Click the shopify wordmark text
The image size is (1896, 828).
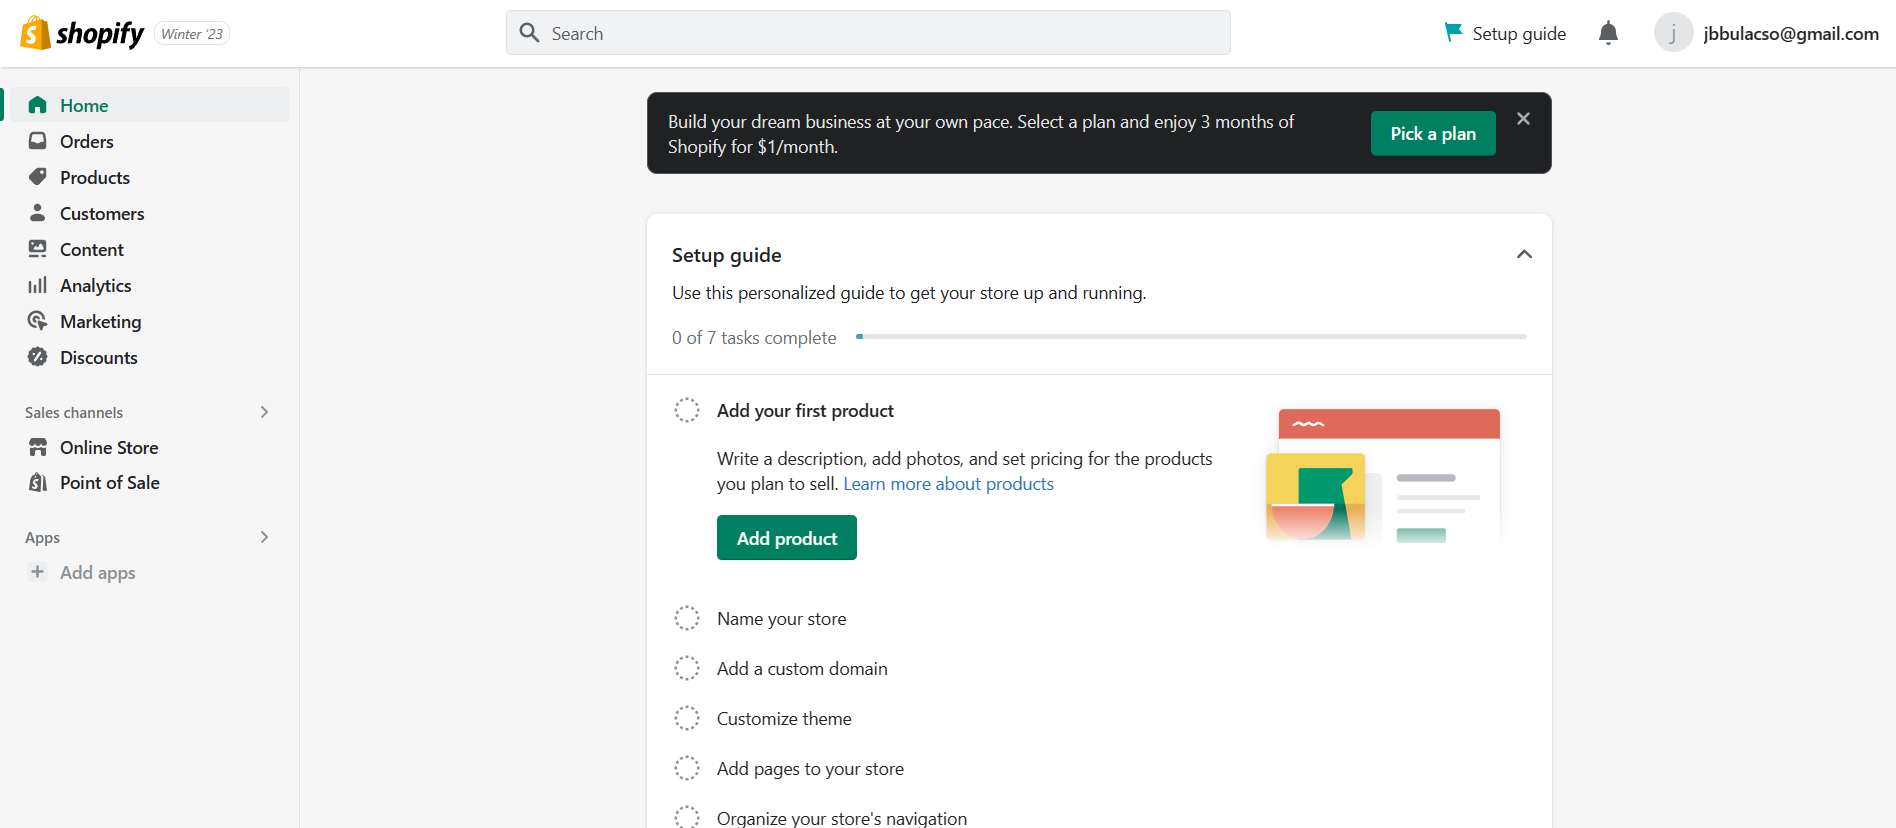100,34
